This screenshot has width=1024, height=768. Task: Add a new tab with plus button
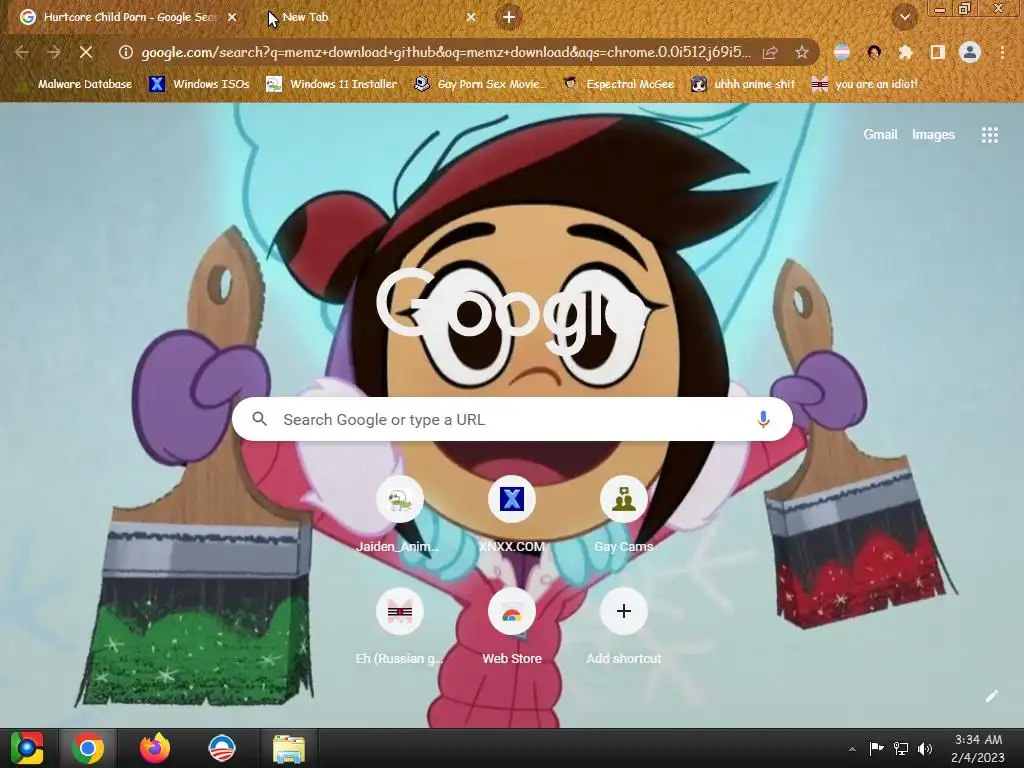509,17
